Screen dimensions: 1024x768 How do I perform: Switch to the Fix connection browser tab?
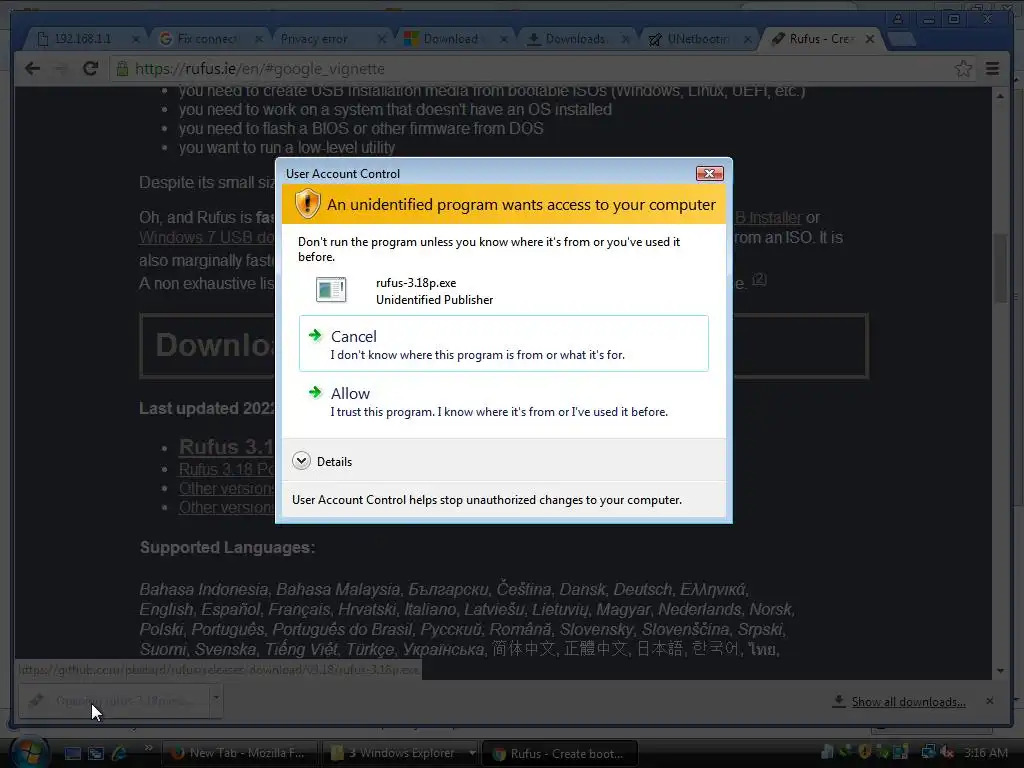[x=207, y=39]
